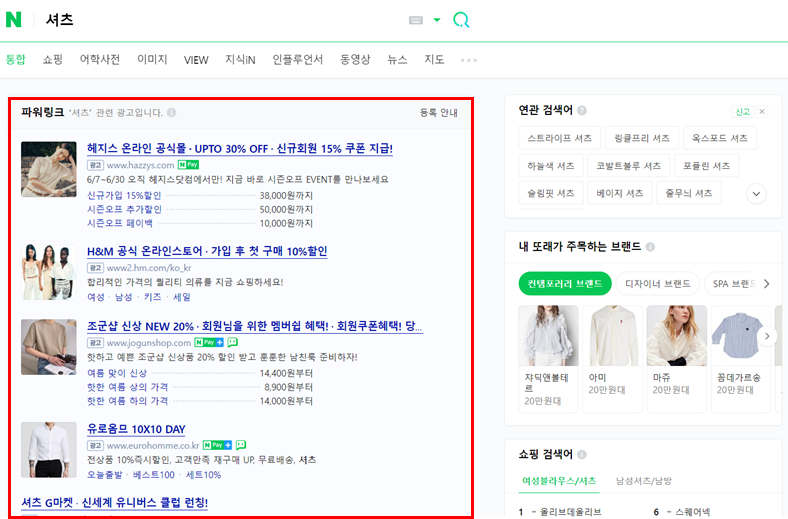The width and height of the screenshot is (788, 519).
Task: Open the 셔츠 G마켓 ad title
Action: pyautogui.click(x=115, y=502)
